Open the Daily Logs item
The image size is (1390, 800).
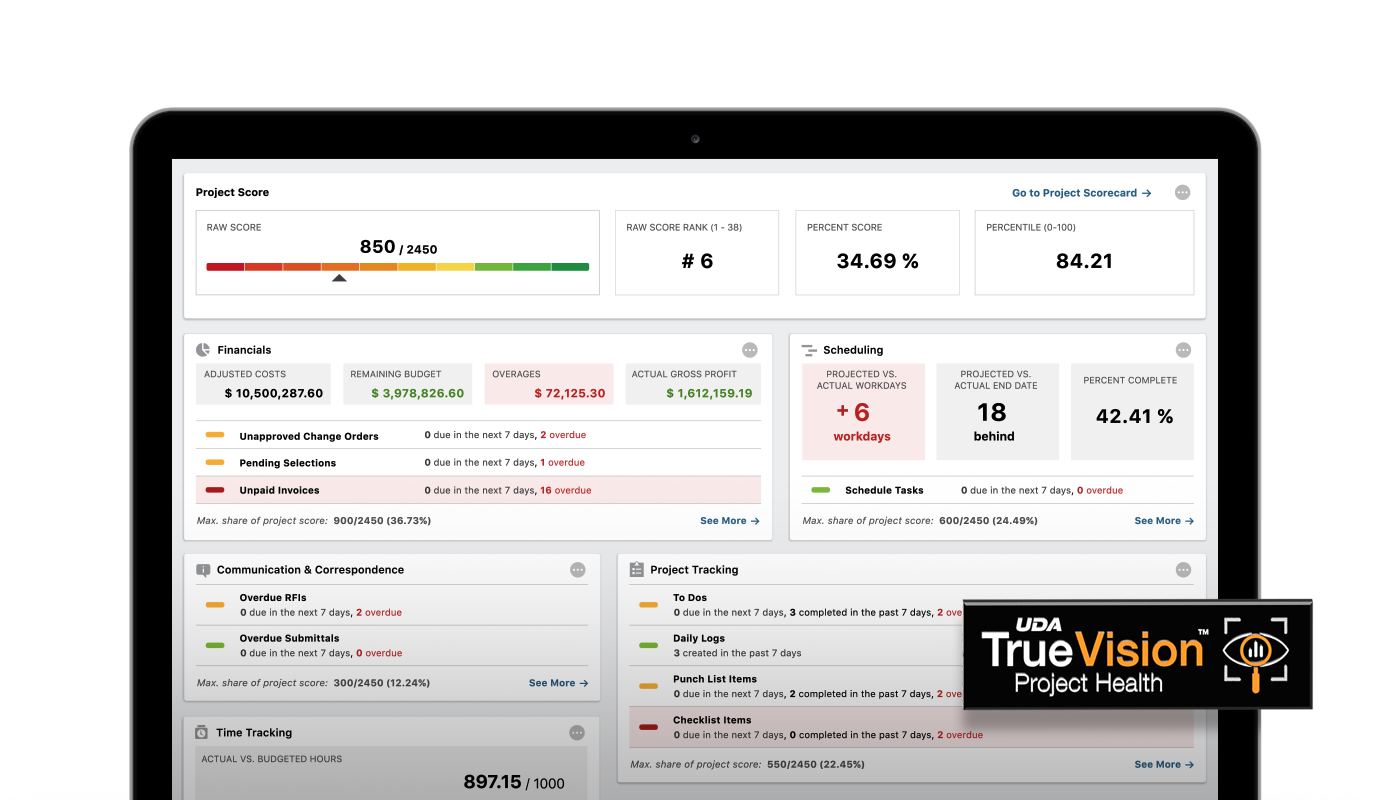point(699,638)
